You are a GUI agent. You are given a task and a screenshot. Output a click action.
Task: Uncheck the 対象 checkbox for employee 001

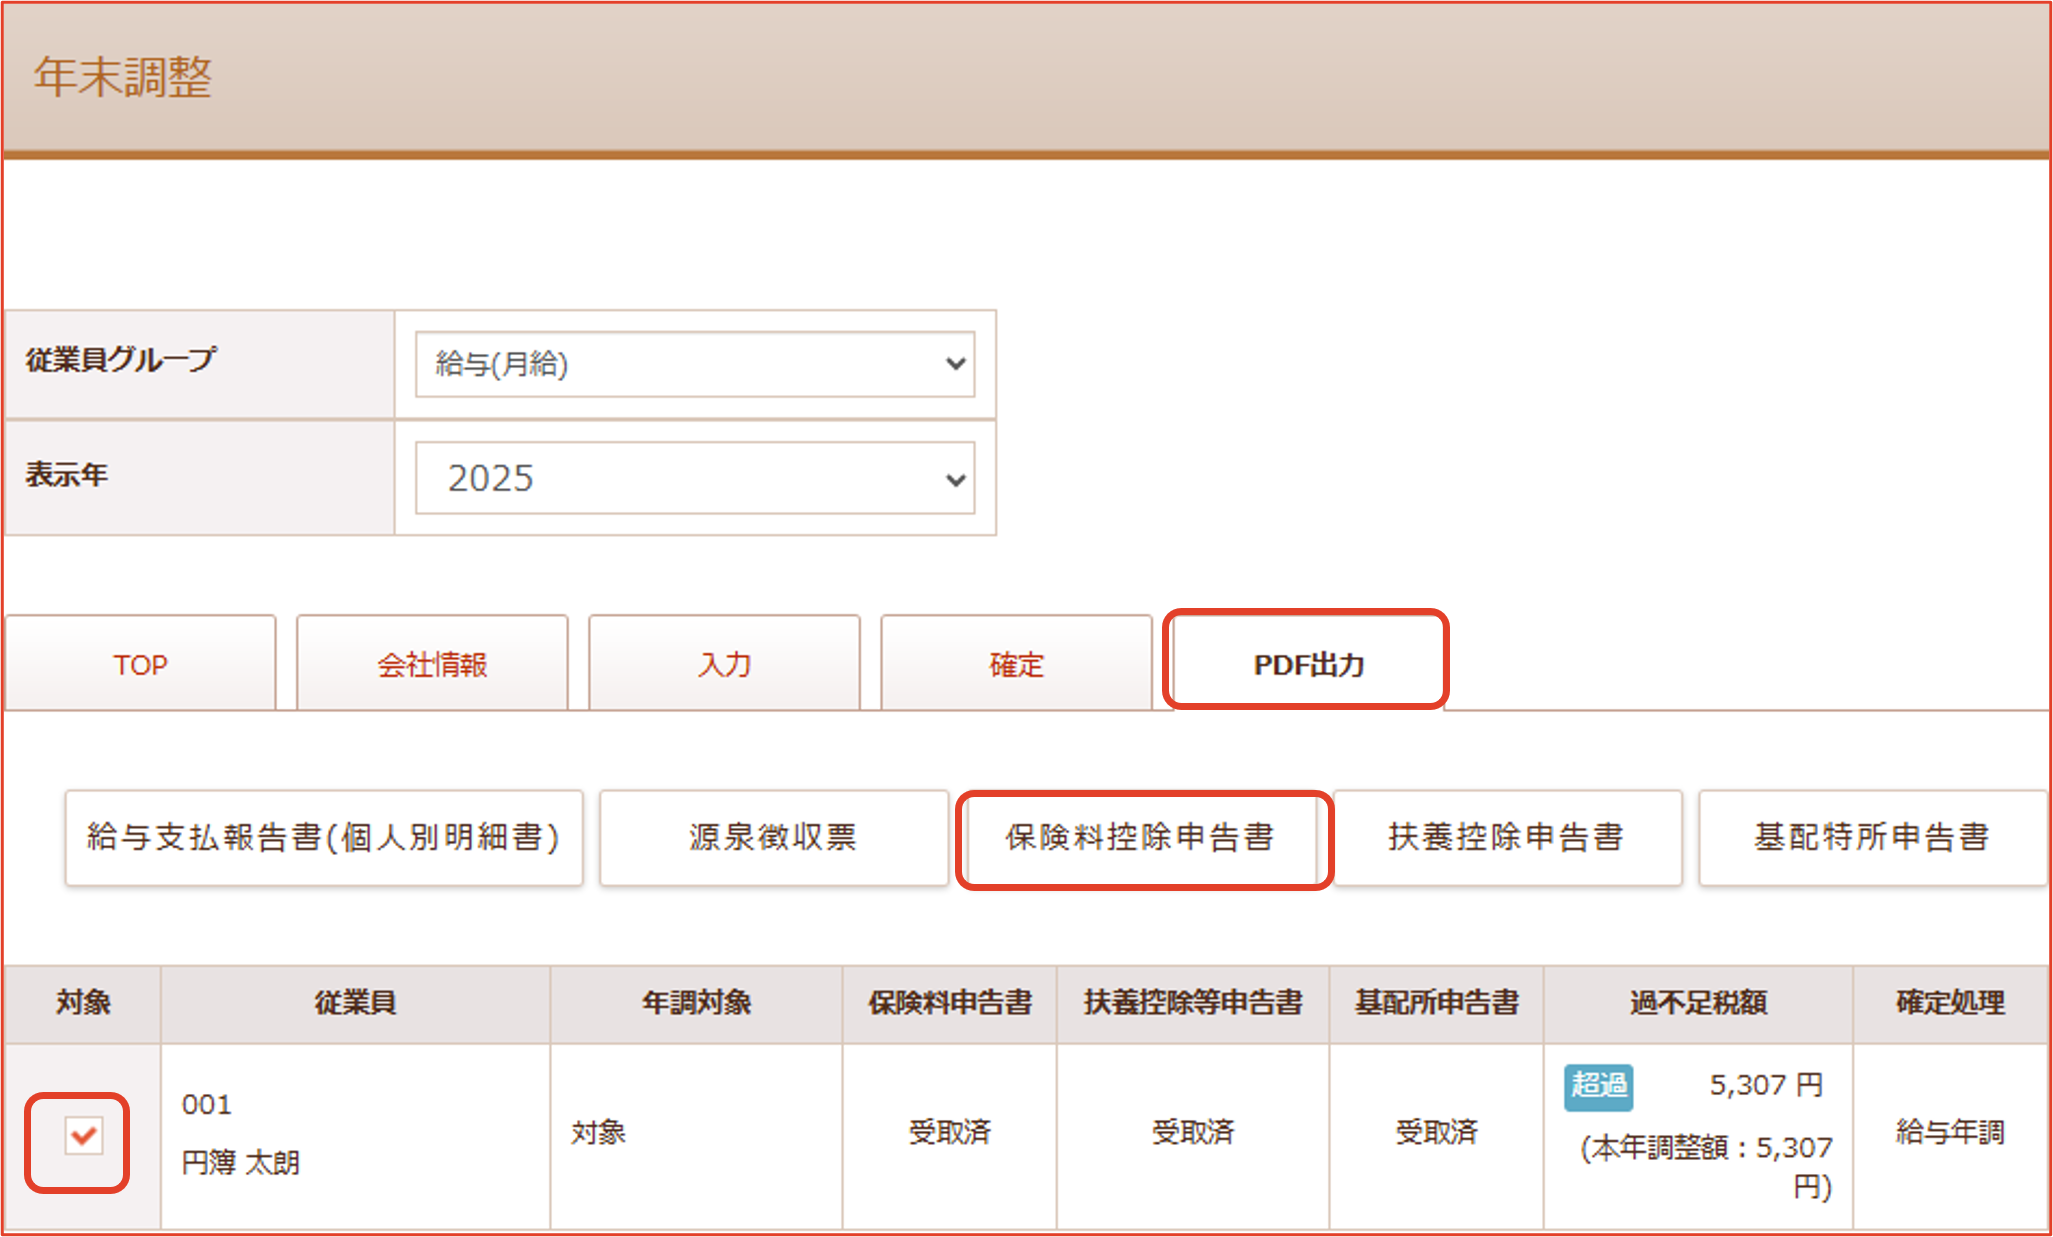pos(83,1135)
